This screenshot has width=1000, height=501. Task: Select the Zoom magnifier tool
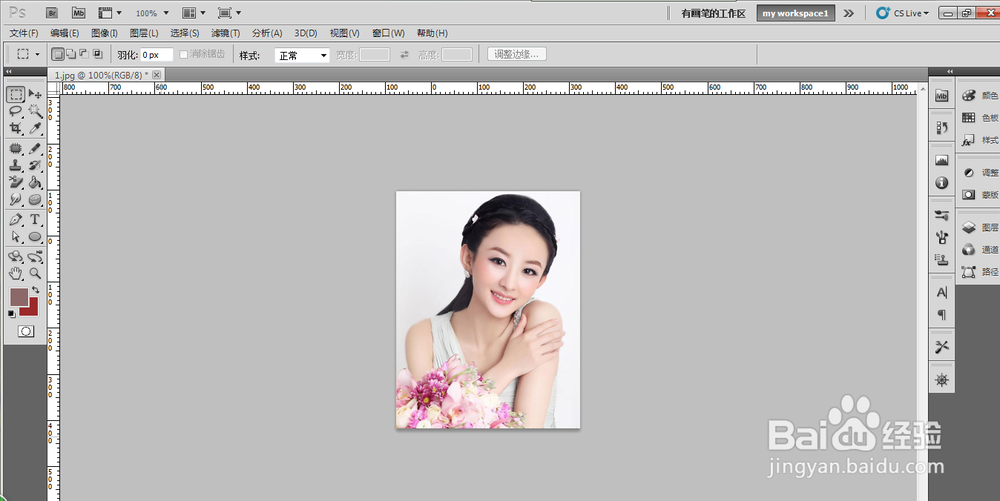35,273
